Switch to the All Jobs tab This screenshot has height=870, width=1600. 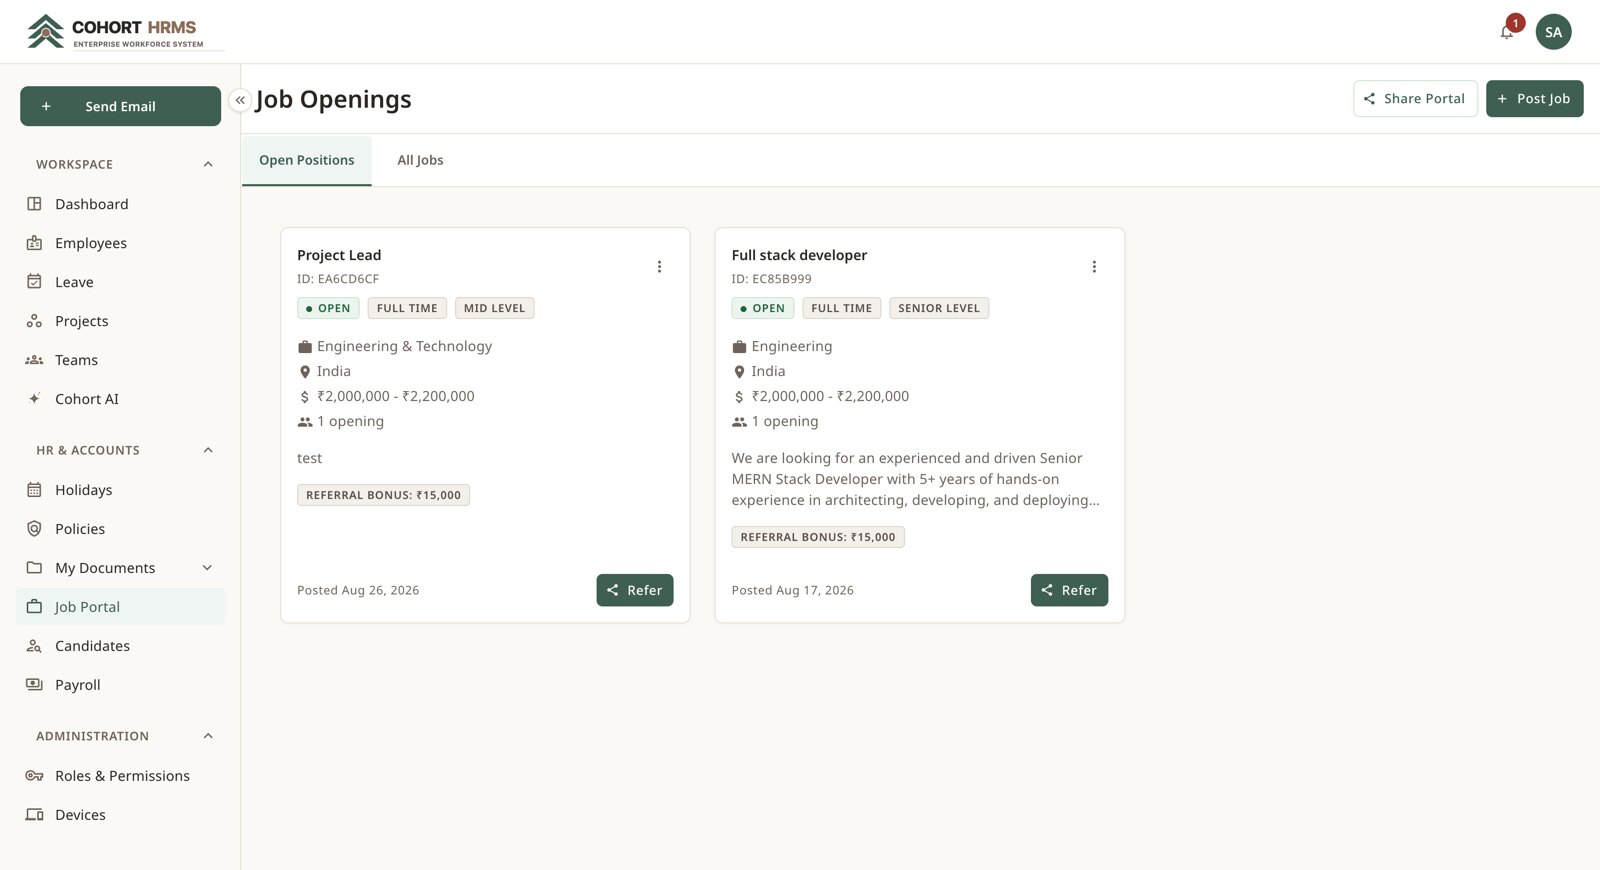420,160
